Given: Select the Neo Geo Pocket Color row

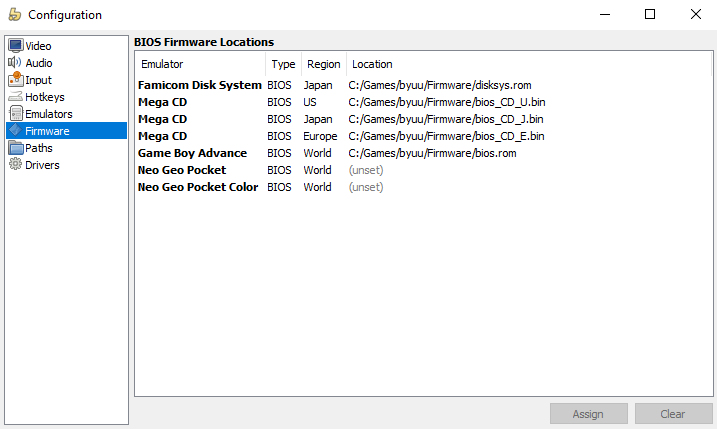Looking at the screenshot, I should [x=423, y=187].
